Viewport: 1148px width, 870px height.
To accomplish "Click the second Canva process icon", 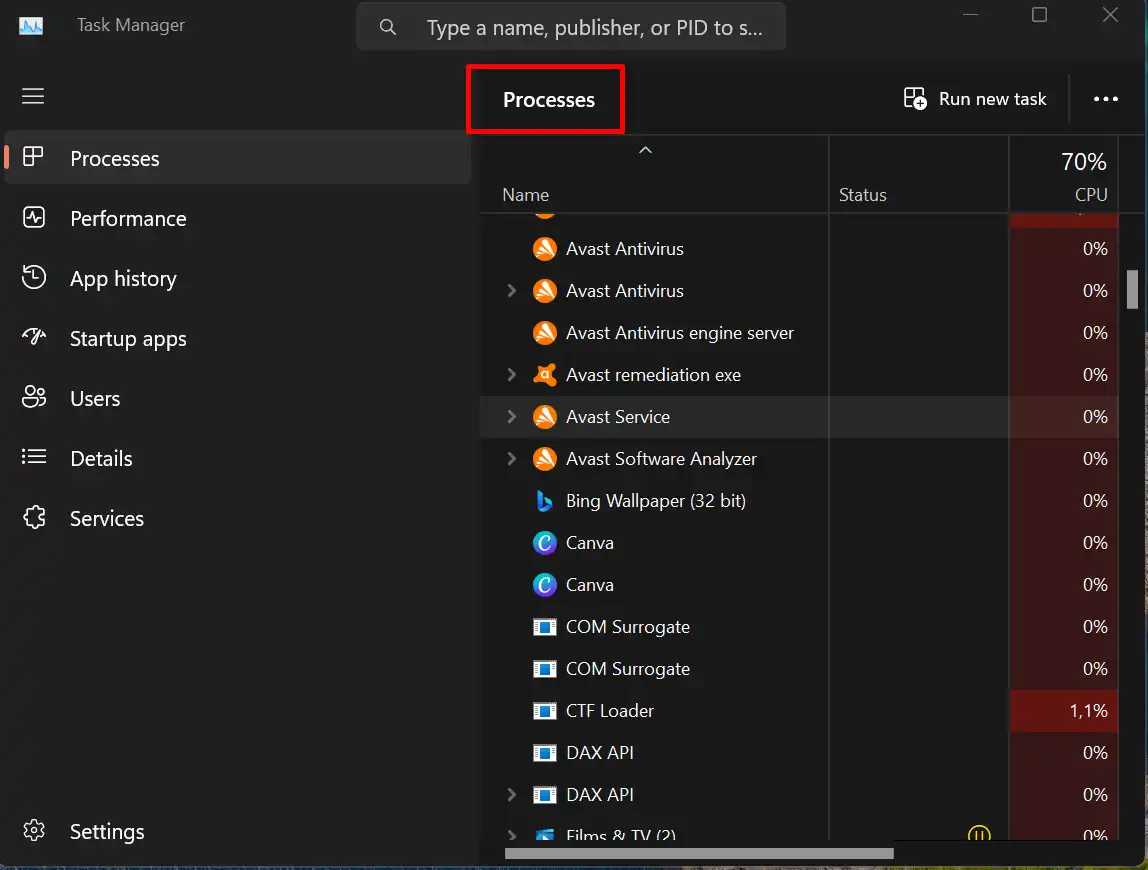I will 544,584.
